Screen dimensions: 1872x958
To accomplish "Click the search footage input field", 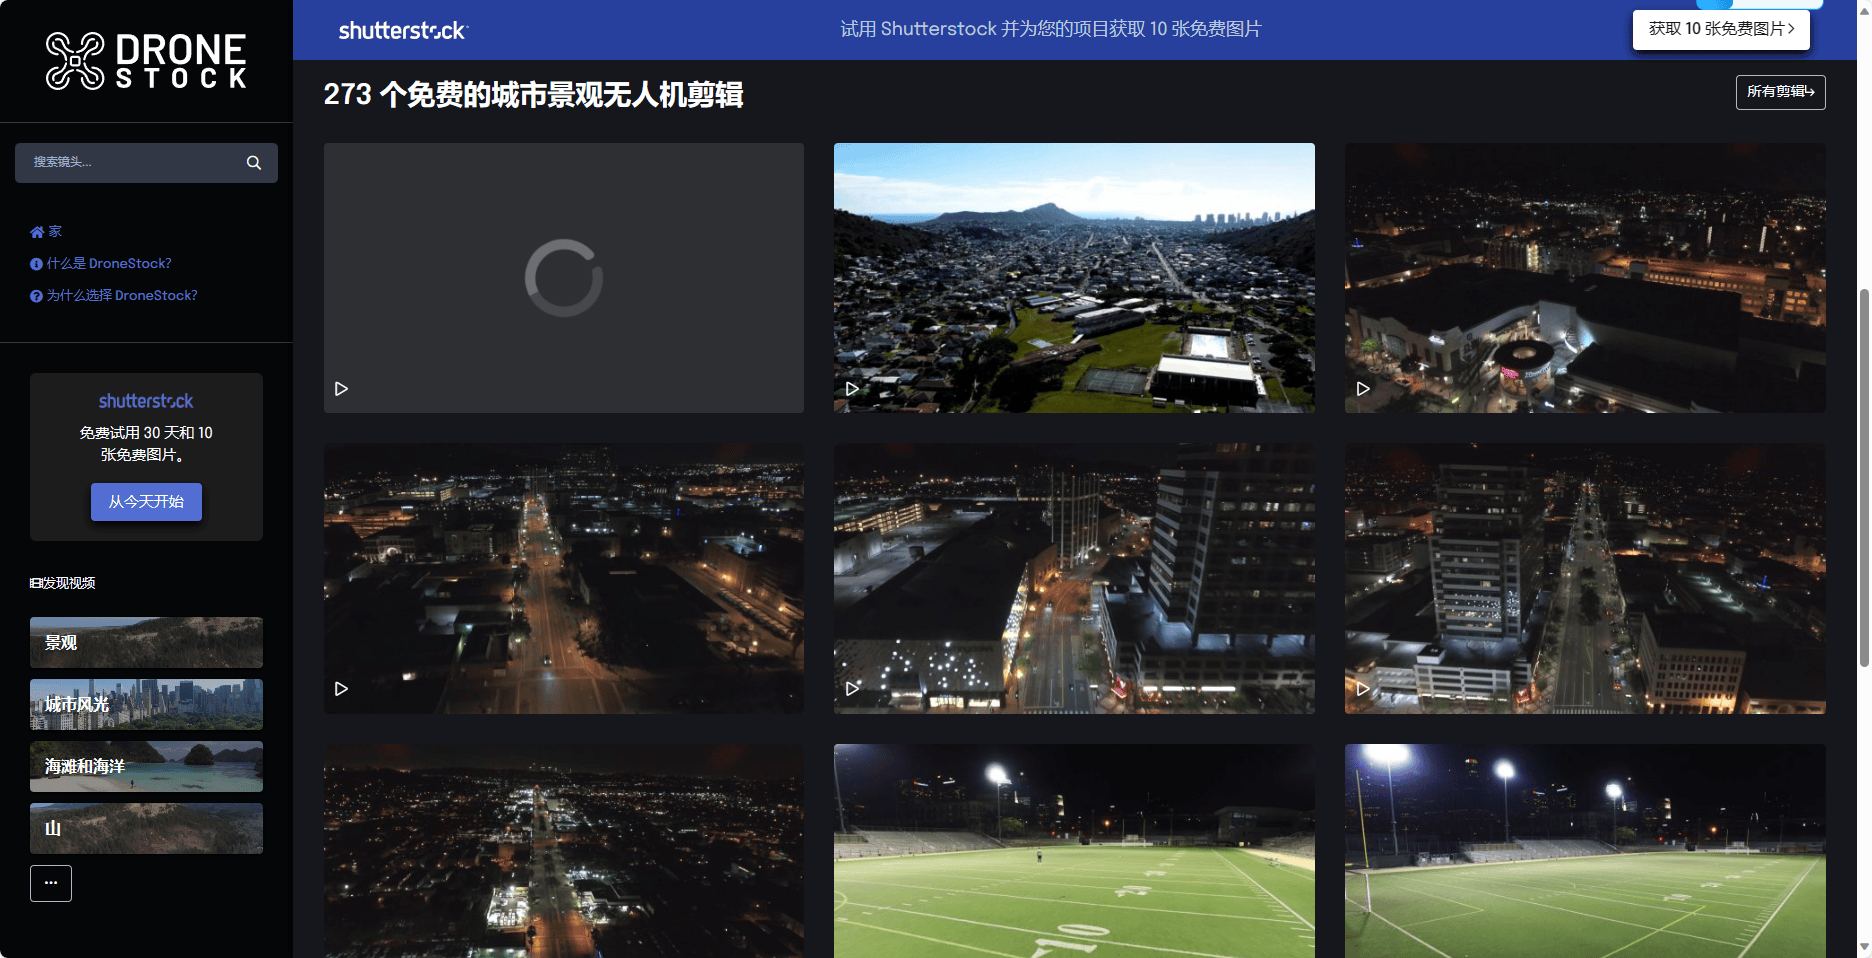I will (130, 163).
